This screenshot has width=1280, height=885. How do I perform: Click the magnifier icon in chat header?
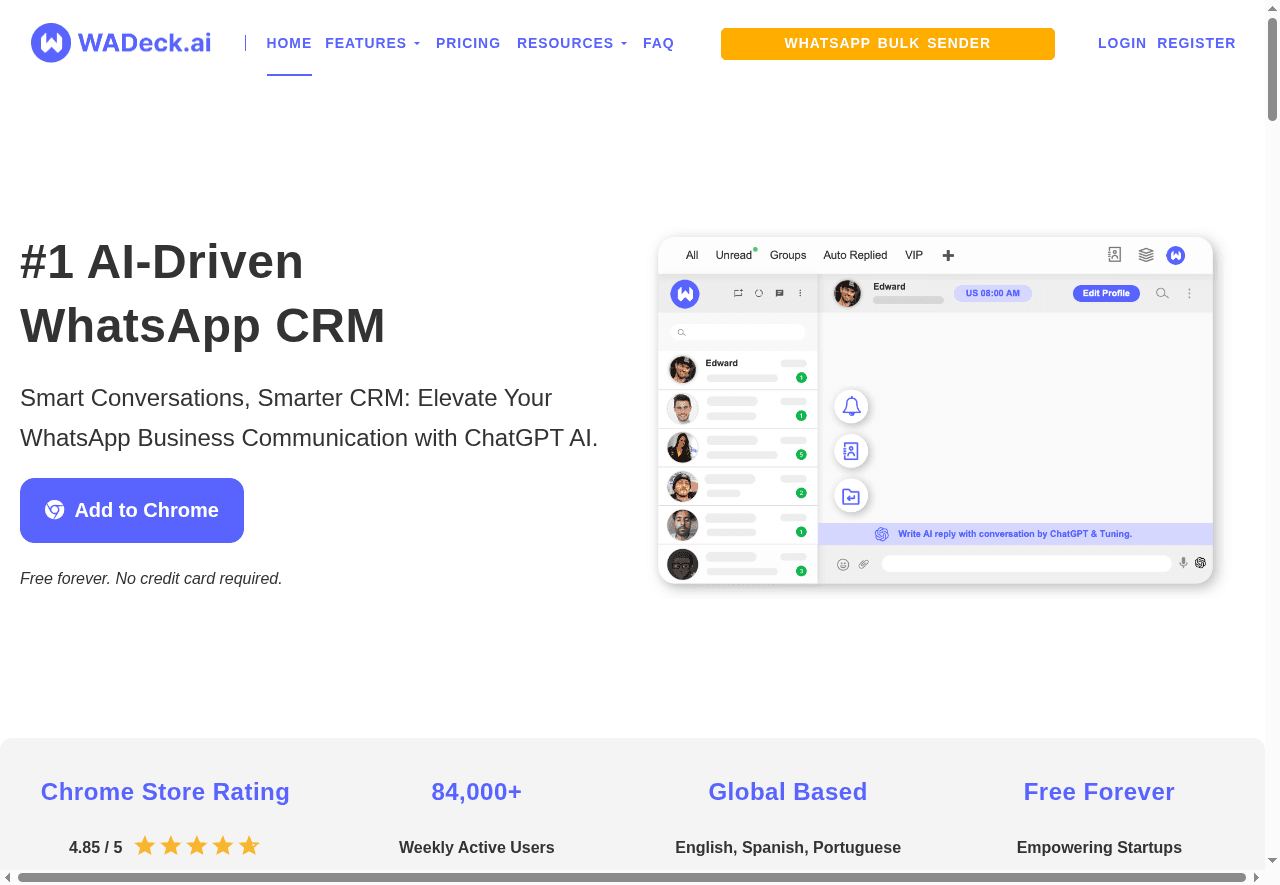click(1162, 293)
